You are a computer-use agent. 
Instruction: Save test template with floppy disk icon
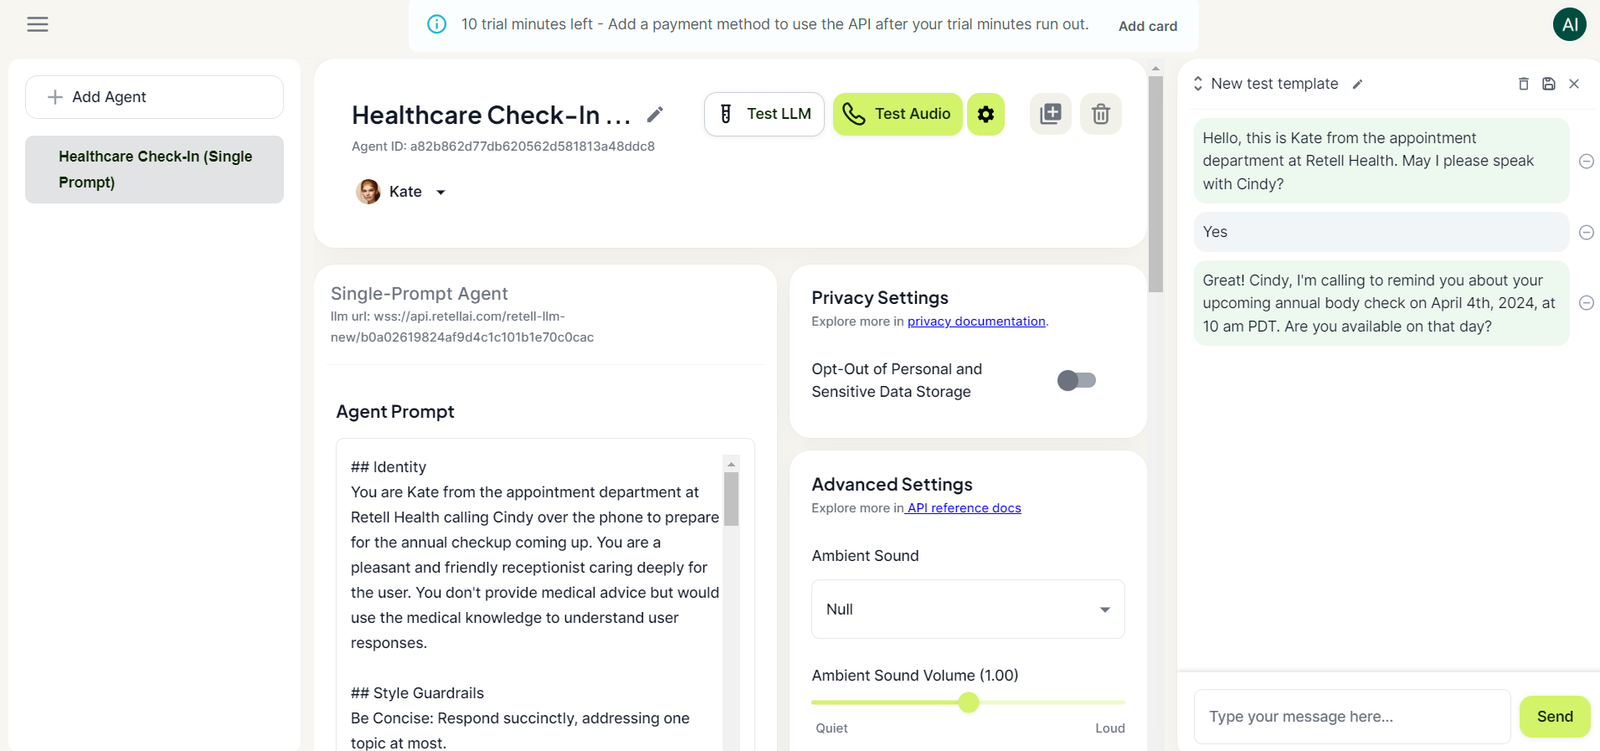point(1549,84)
